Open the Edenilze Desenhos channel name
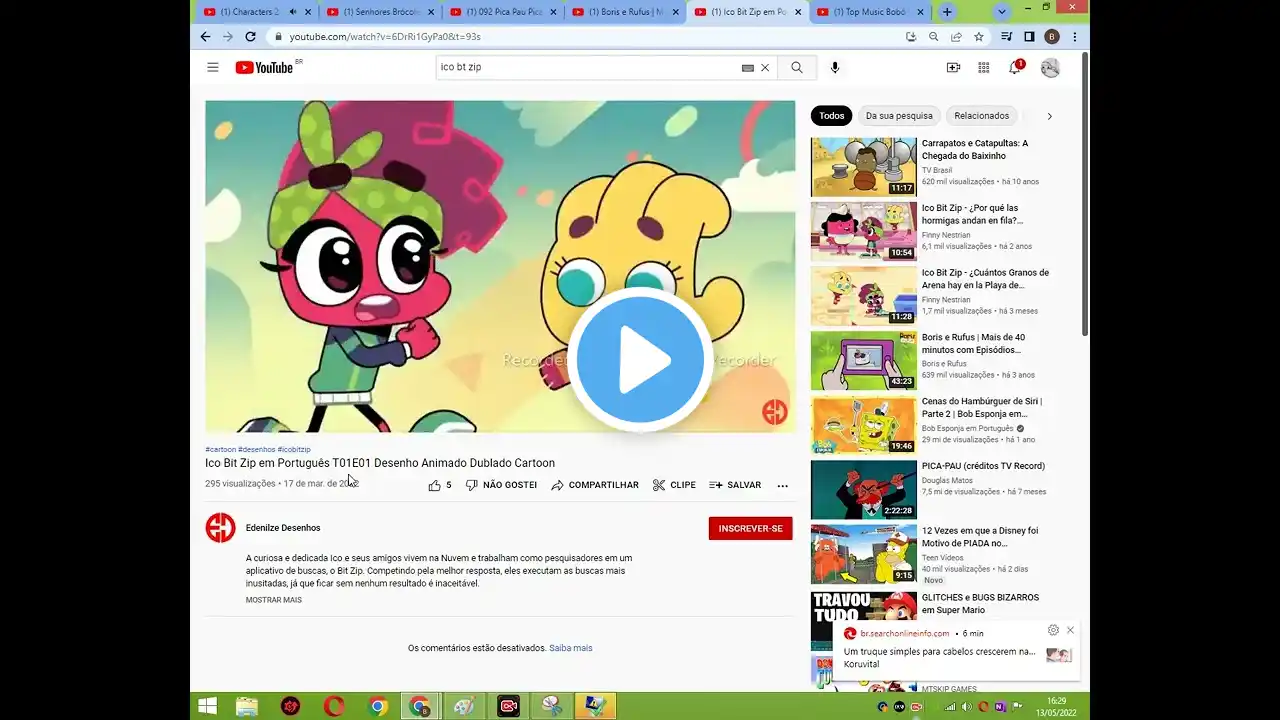This screenshot has height=720, width=1280. coord(283,528)
